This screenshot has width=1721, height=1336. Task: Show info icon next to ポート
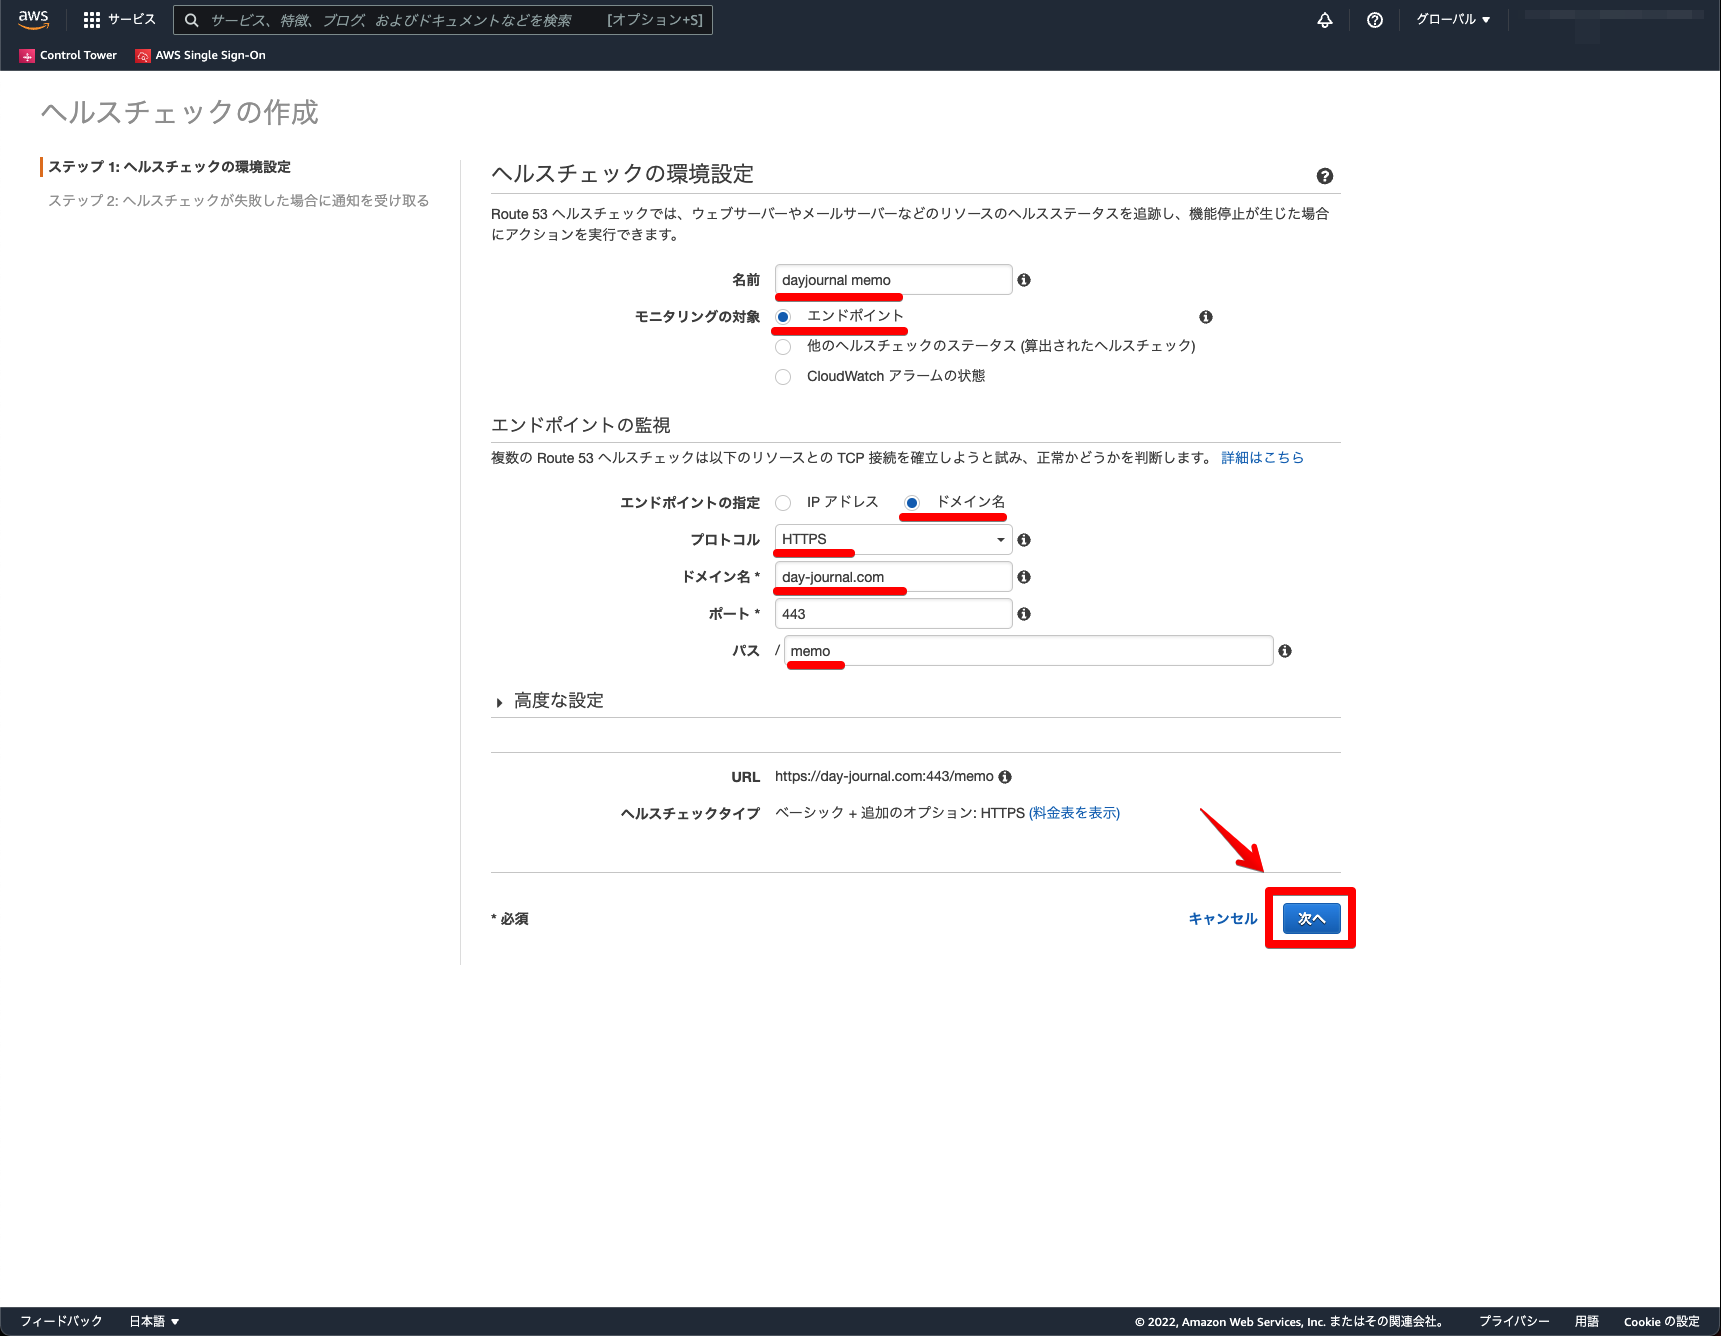1024,614
